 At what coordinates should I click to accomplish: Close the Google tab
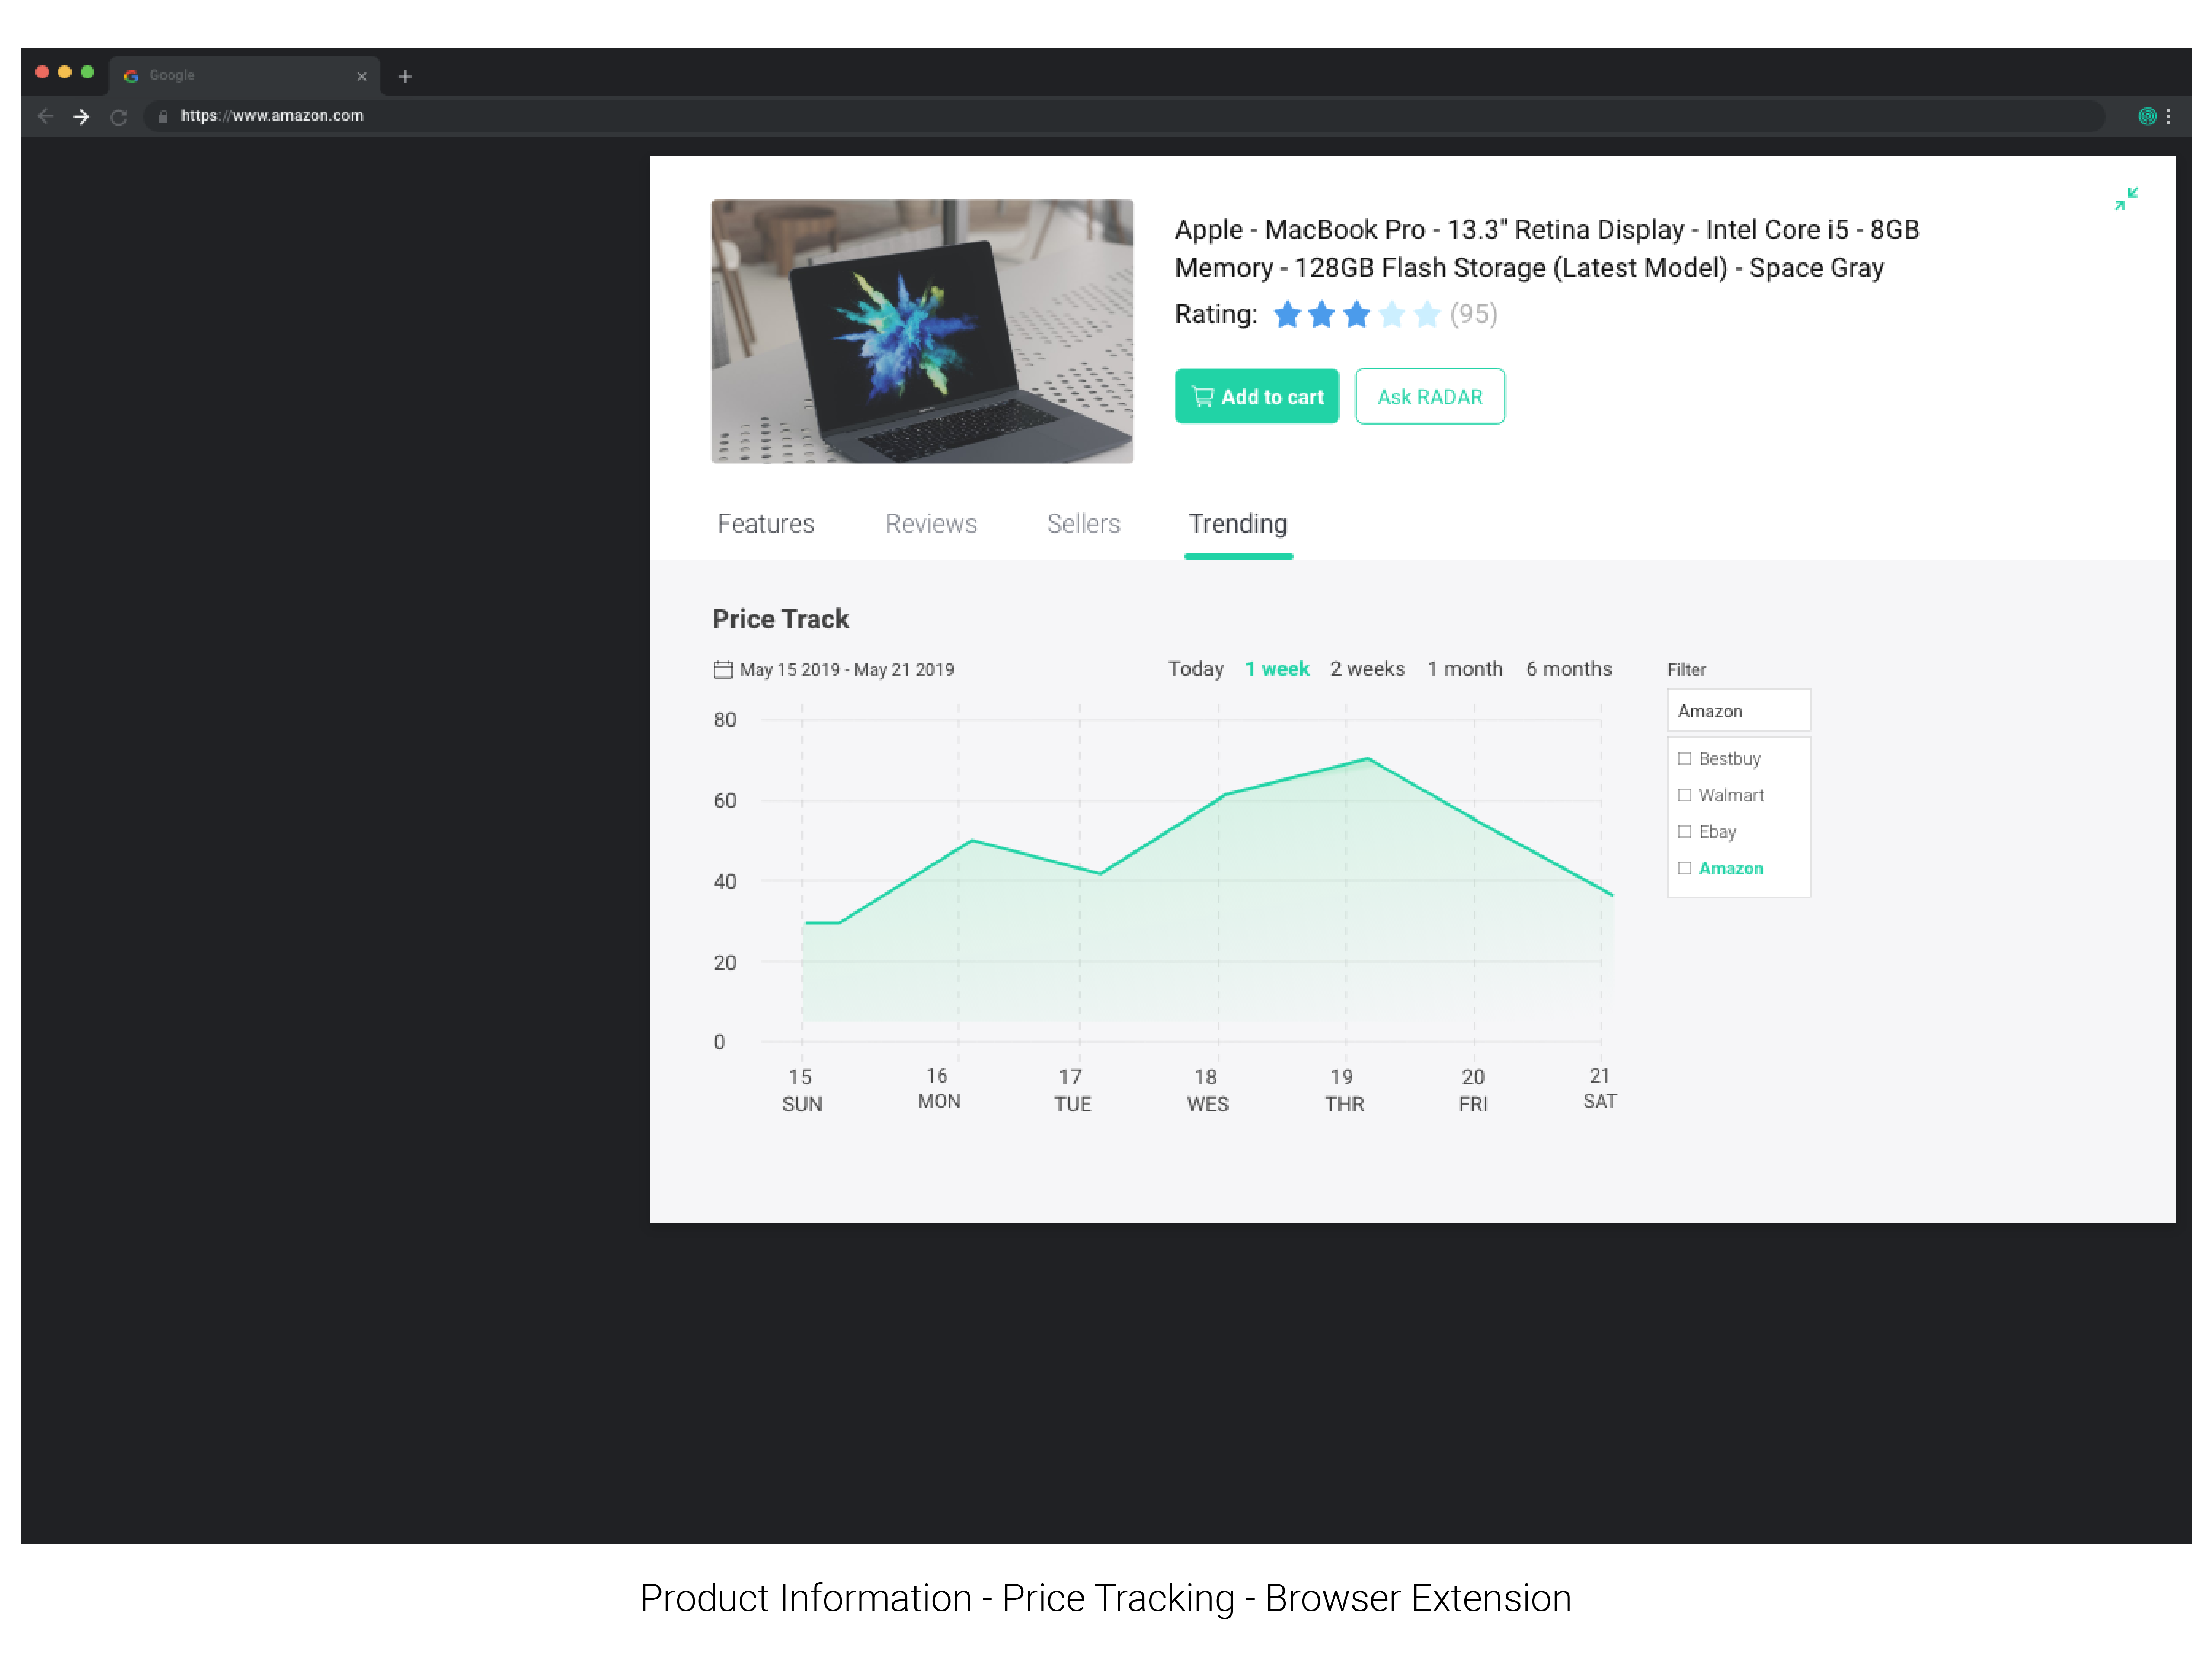(362, 76)
